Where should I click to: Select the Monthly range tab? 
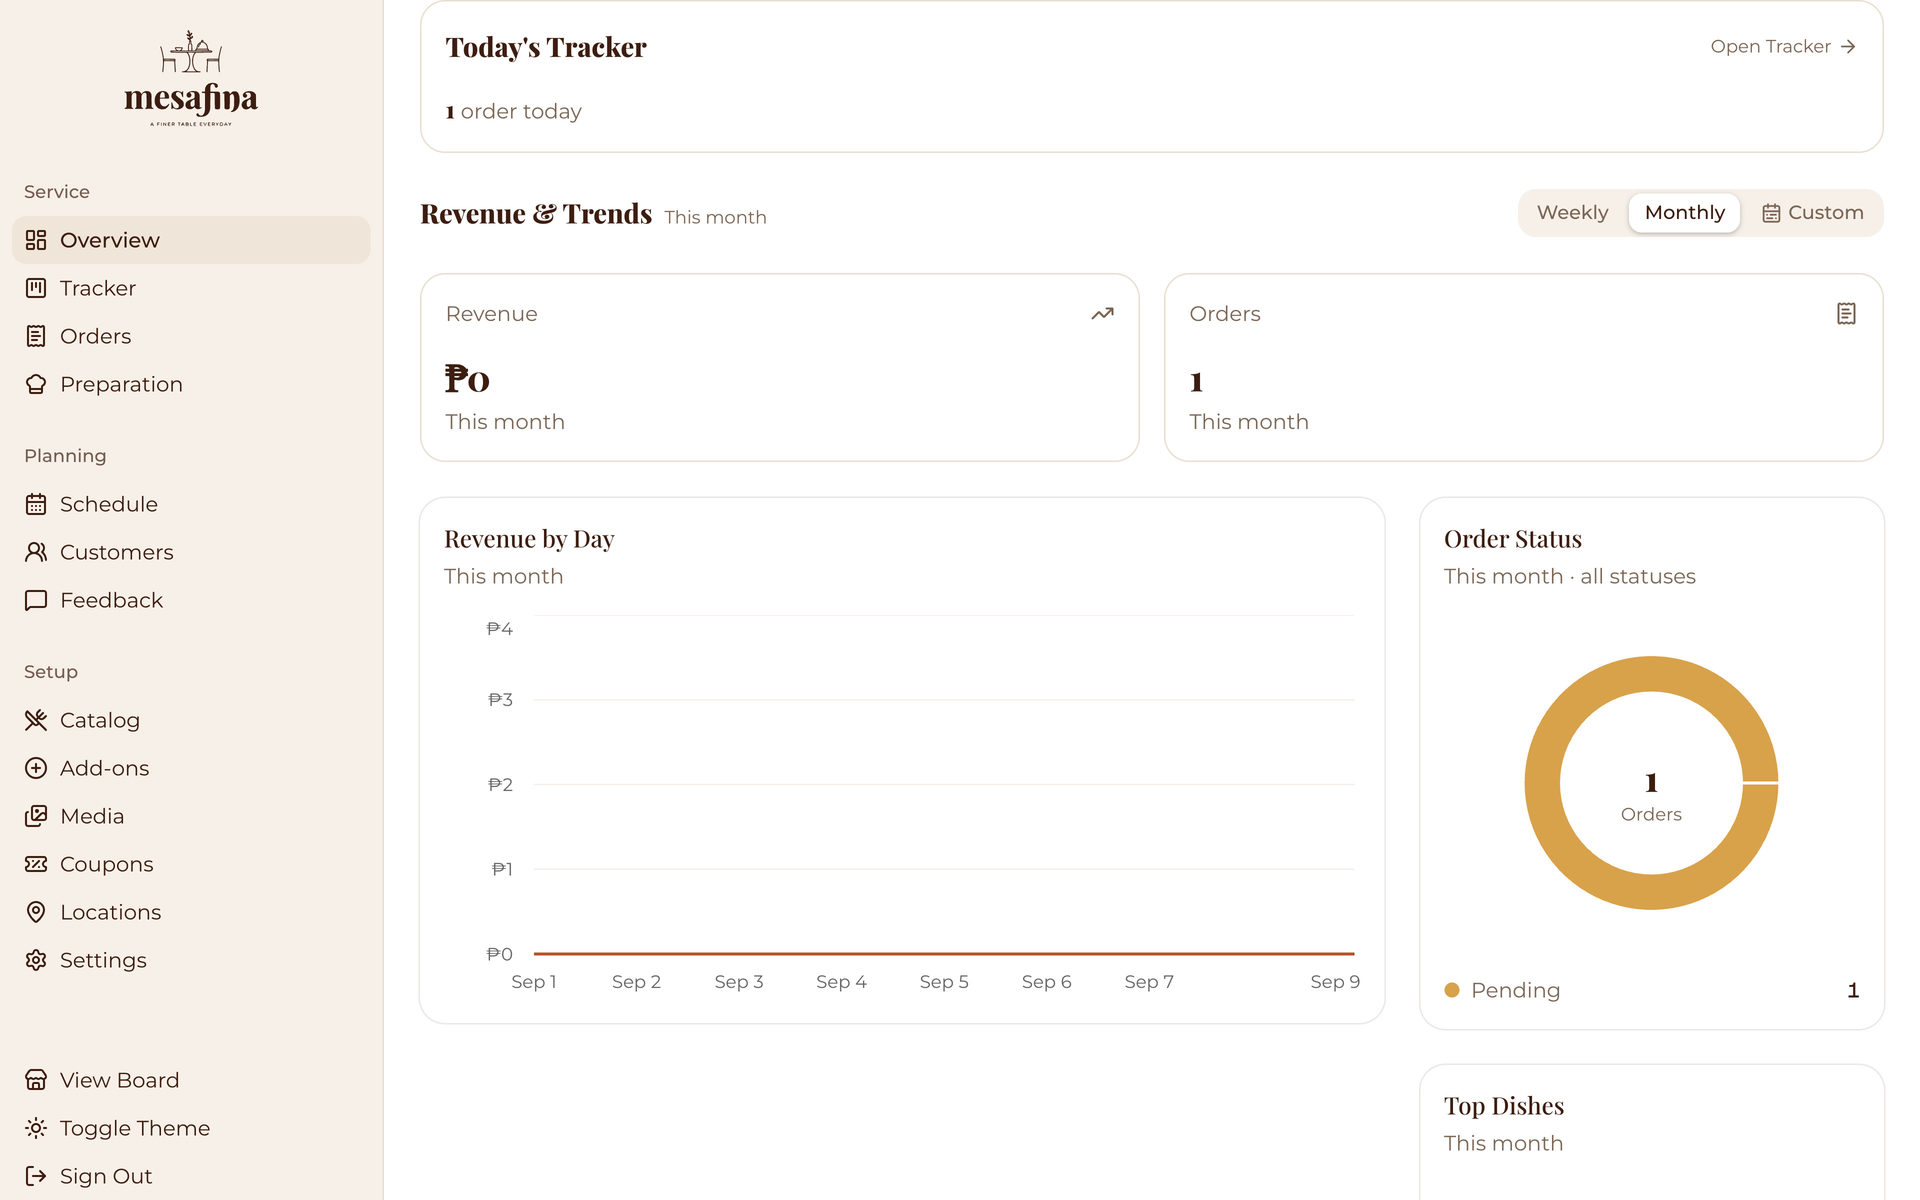coord(1684,213)
